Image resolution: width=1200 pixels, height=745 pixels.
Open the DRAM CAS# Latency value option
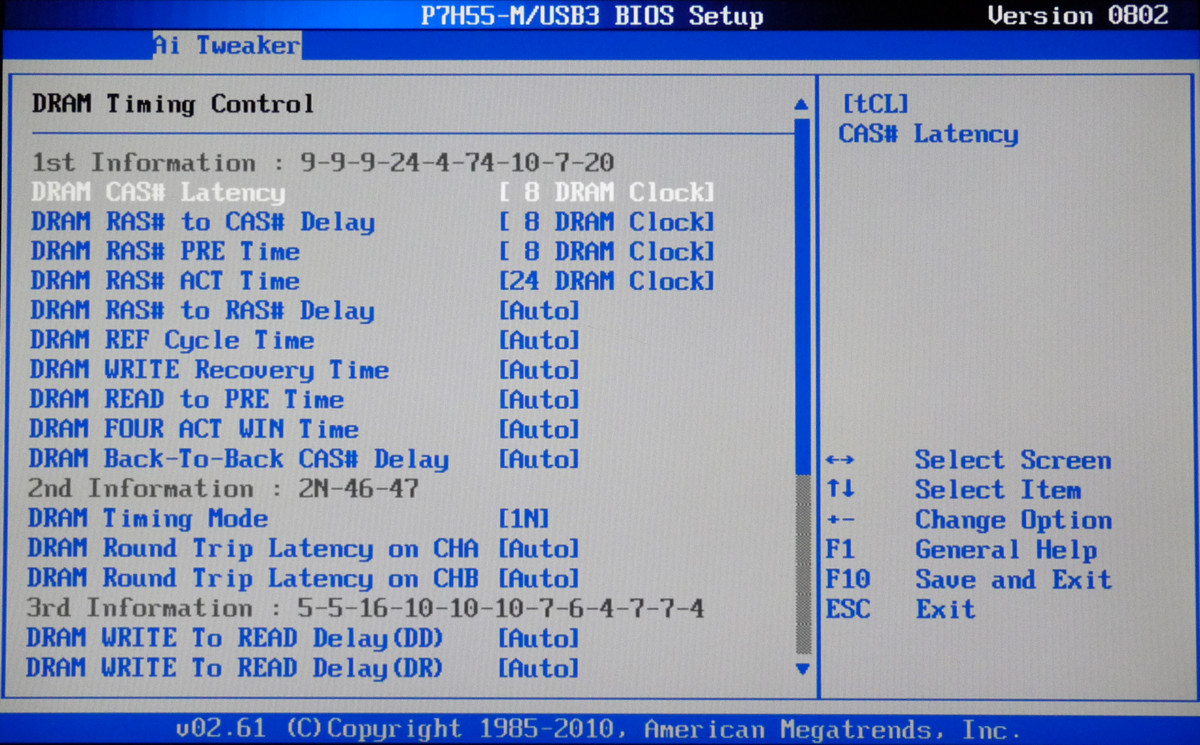pos(607,192)
